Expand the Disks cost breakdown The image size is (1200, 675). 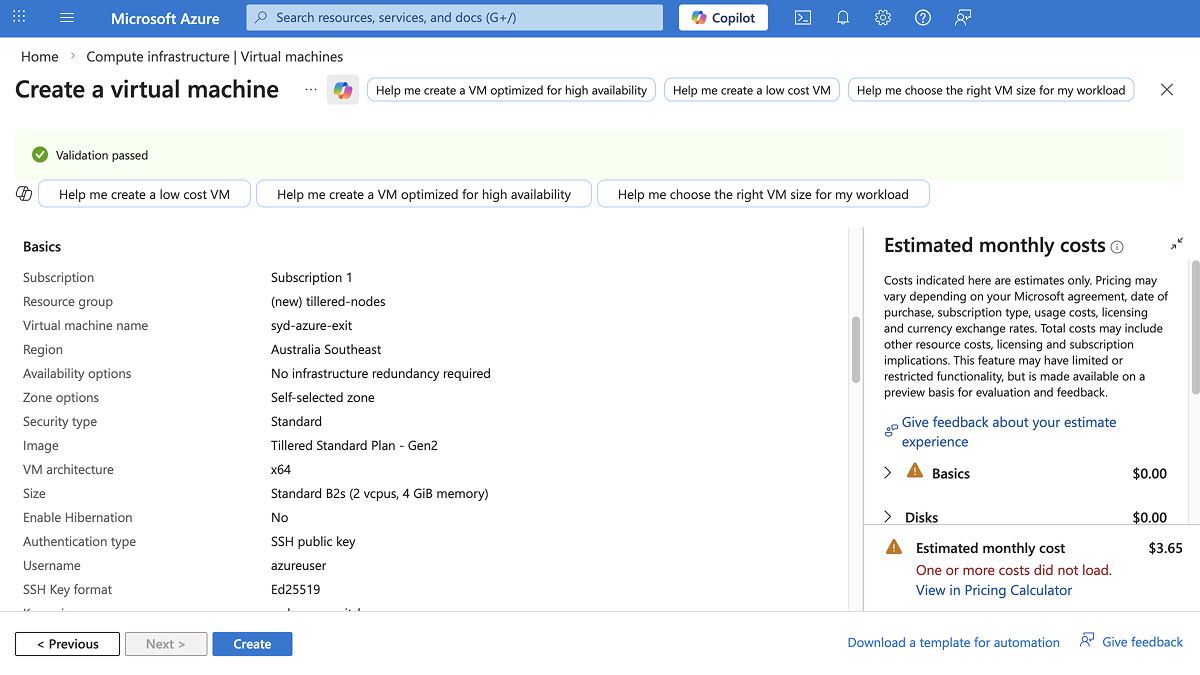[887, 517]
